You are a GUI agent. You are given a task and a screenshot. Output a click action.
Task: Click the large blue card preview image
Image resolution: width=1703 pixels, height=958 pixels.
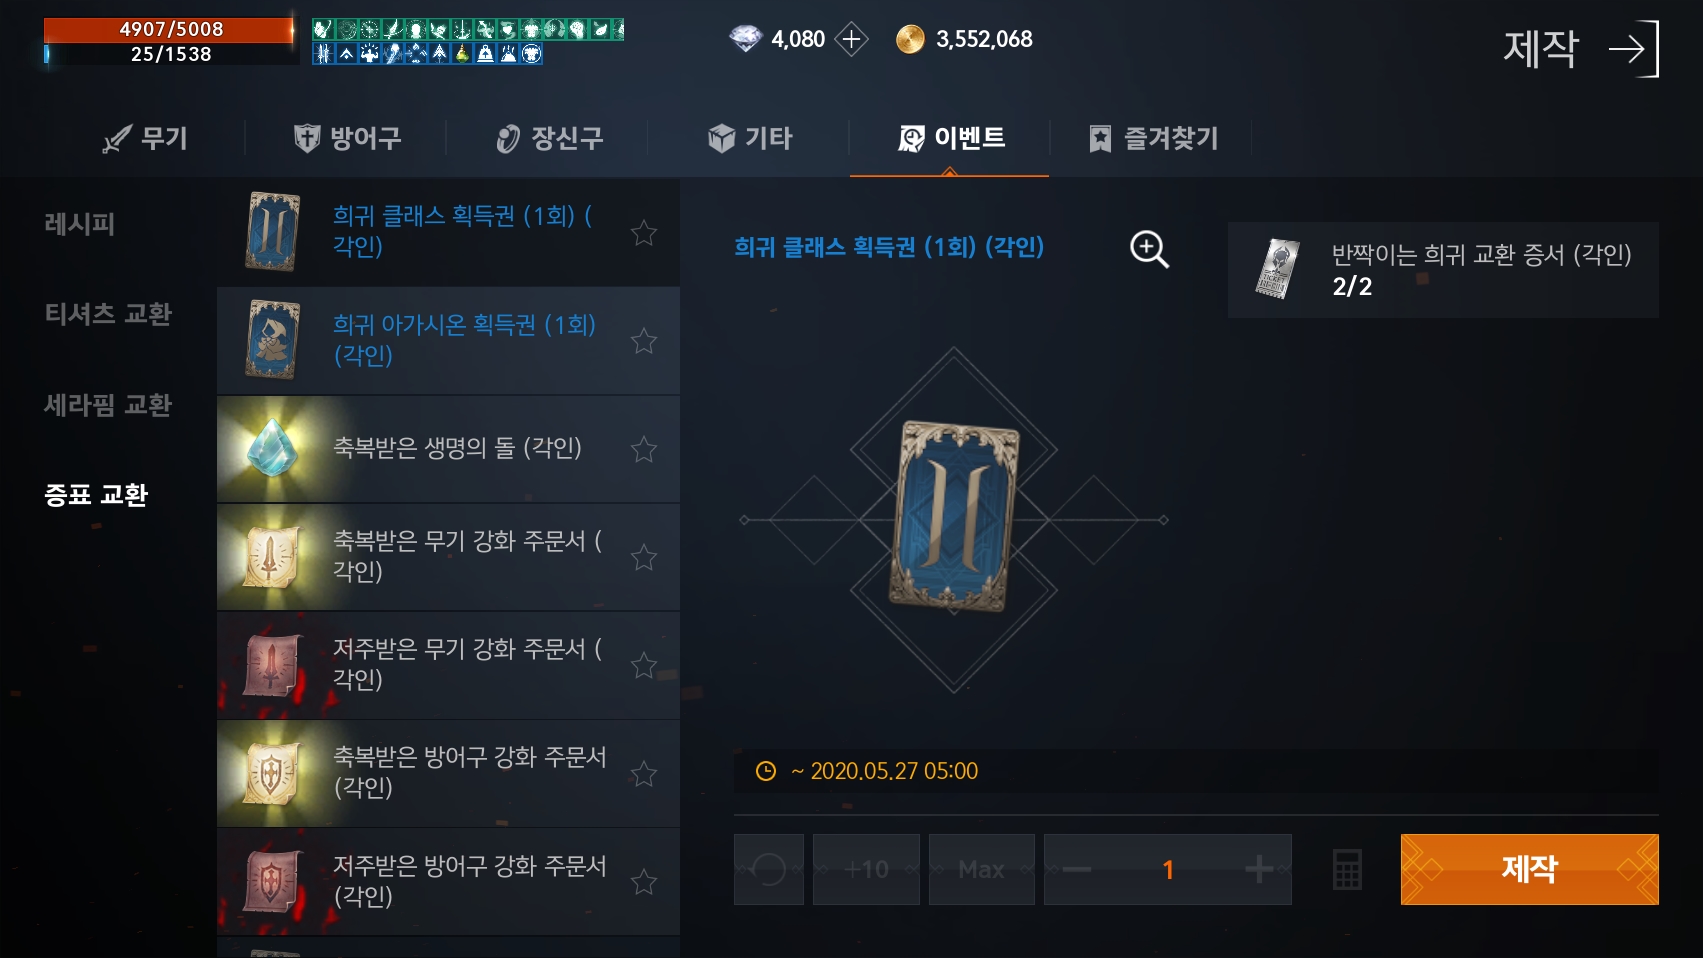point(955,516)
